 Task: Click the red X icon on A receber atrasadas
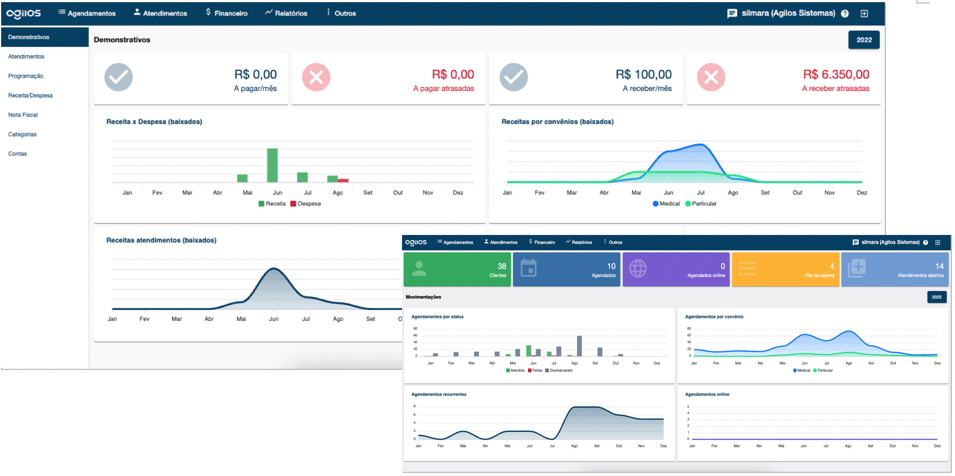tap(711, 77)
